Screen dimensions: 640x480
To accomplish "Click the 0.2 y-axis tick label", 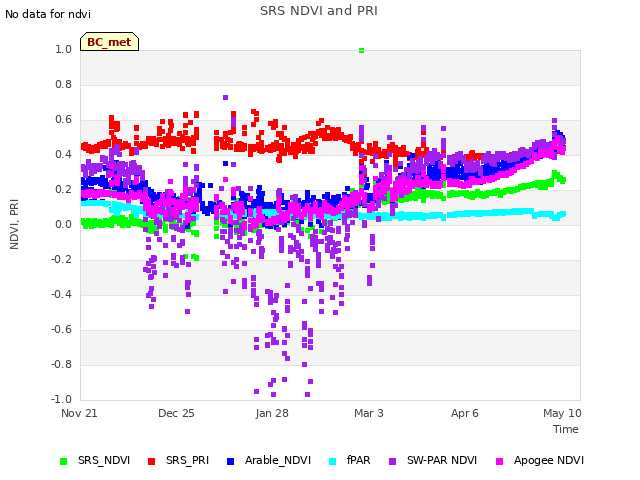I will coord(63,189).
